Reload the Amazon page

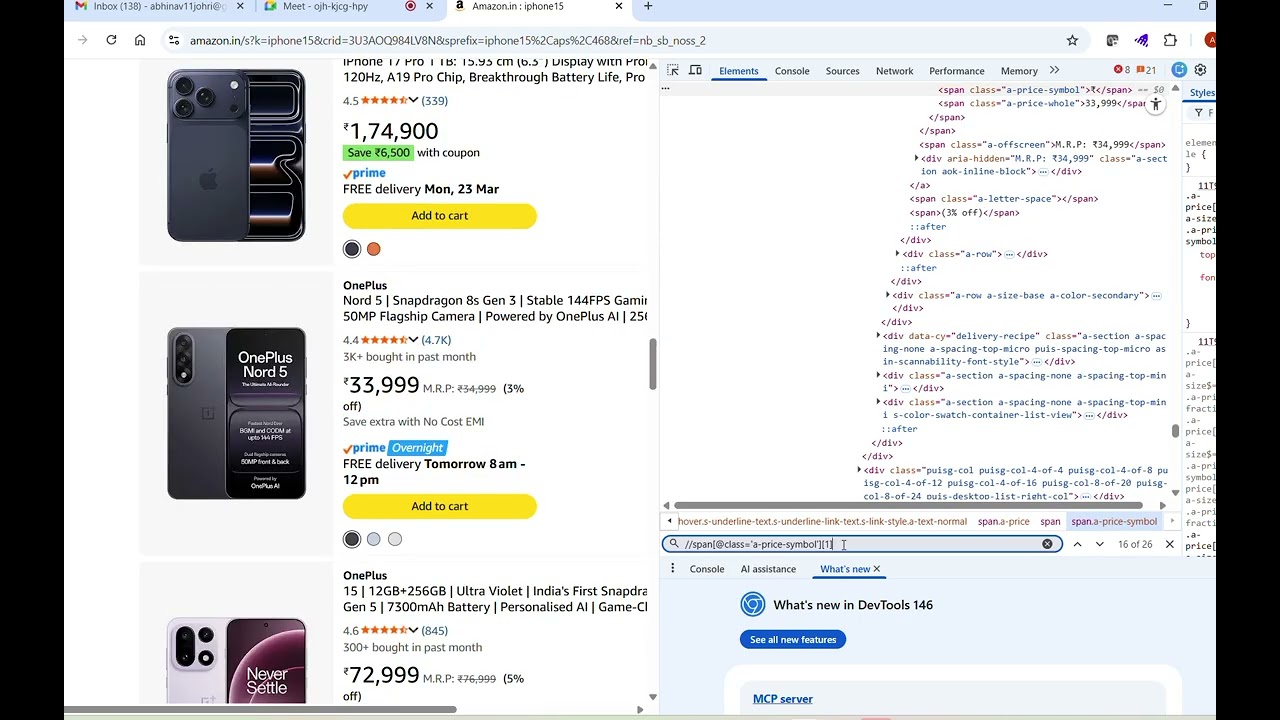tap(111, 40)
